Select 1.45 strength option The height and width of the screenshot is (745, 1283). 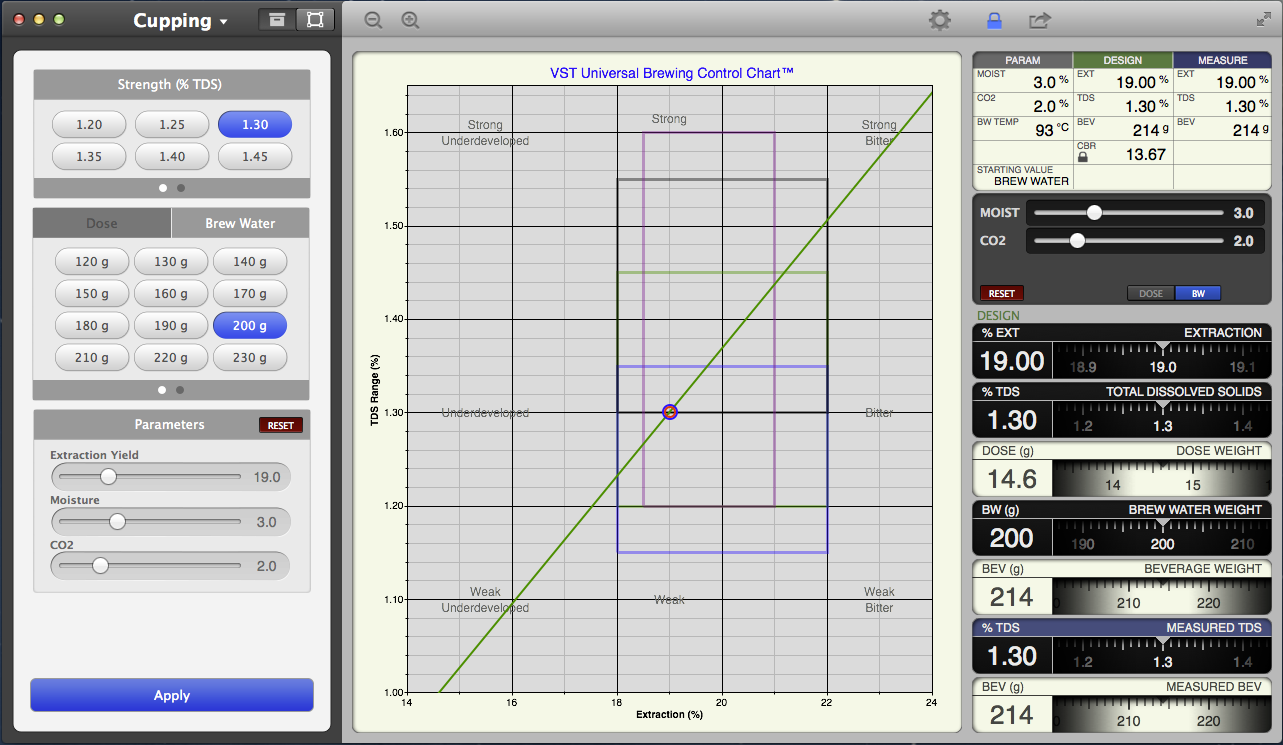coord(255,157)
